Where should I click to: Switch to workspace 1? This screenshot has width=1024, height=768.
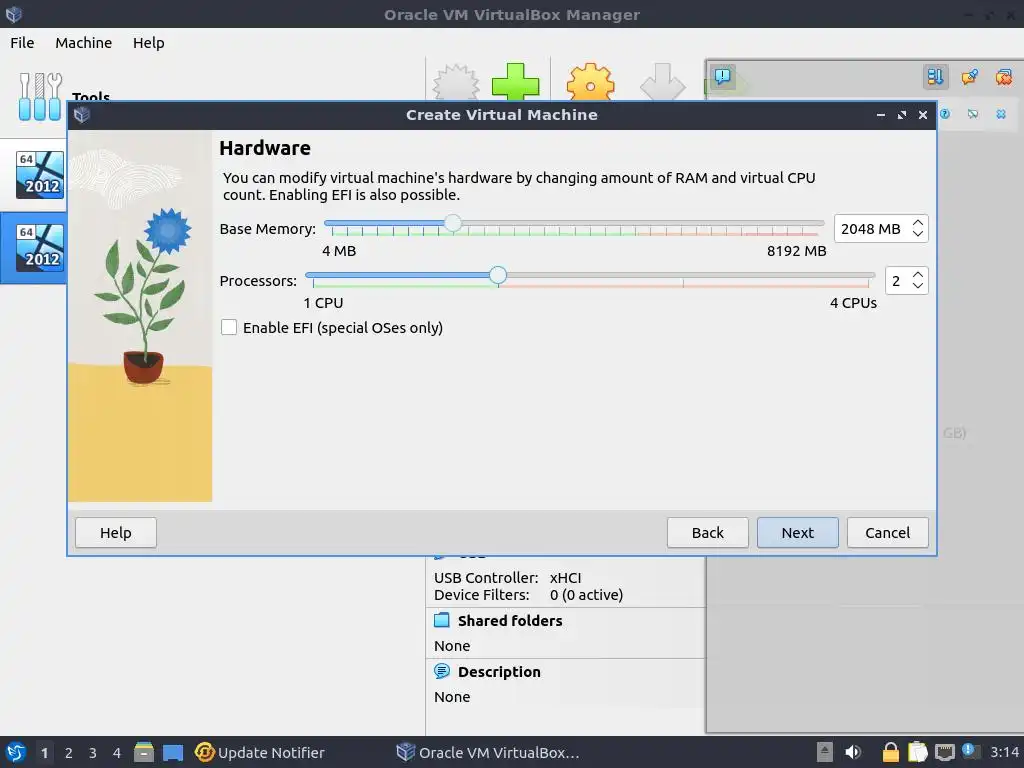[x=44, y=753]
